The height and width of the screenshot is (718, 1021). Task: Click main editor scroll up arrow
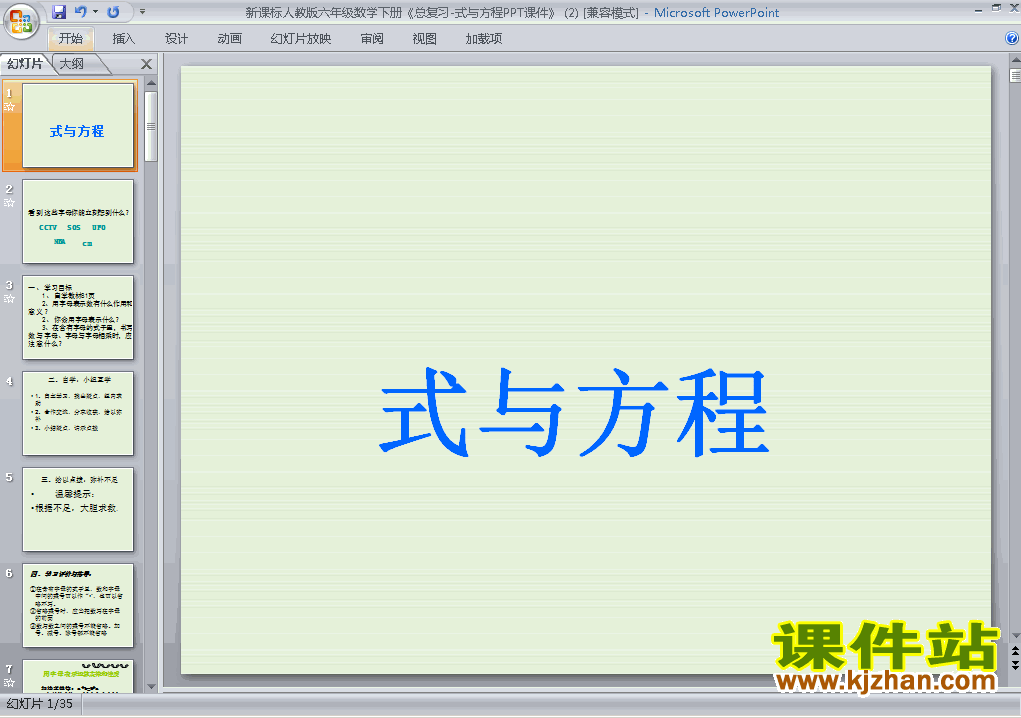click(x=1015, y=60)
